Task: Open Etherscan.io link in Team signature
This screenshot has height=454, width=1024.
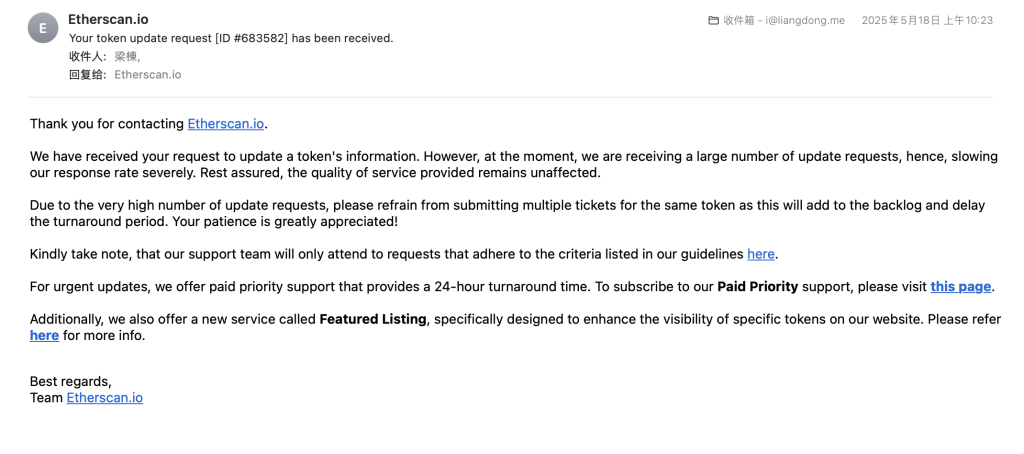Action: (x=104, y=397)
